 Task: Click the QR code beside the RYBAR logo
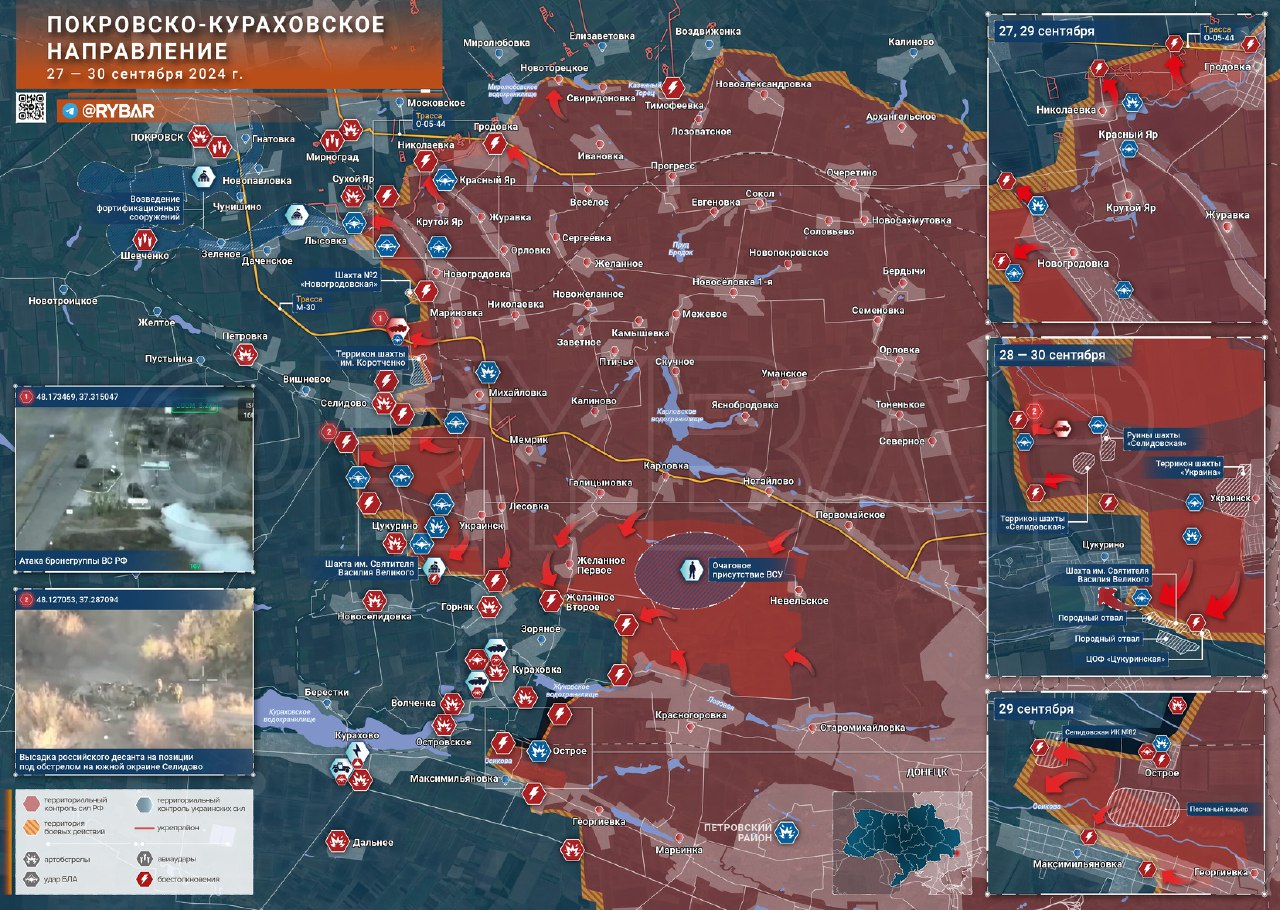pyautogui.click(x=31, y=107)
